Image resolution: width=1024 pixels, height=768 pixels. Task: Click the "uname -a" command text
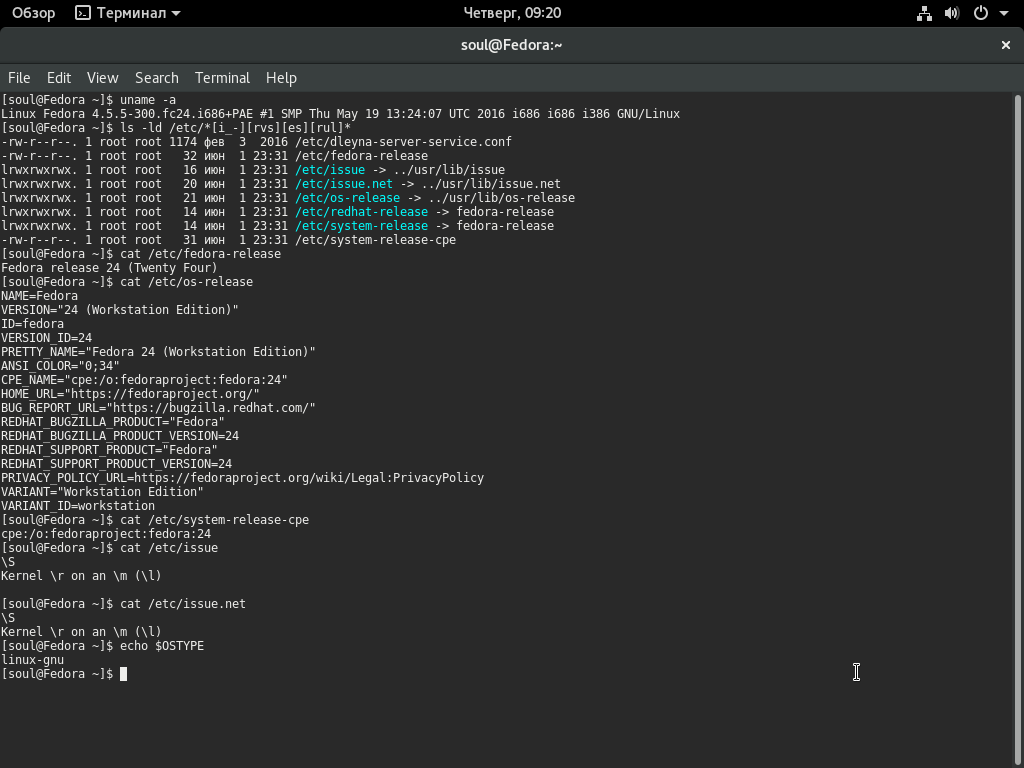tap(148, 100)
